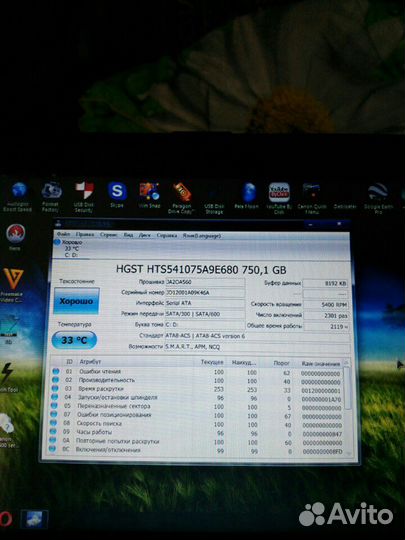Open the YouTube By Click shortcut

coord(279,198)
